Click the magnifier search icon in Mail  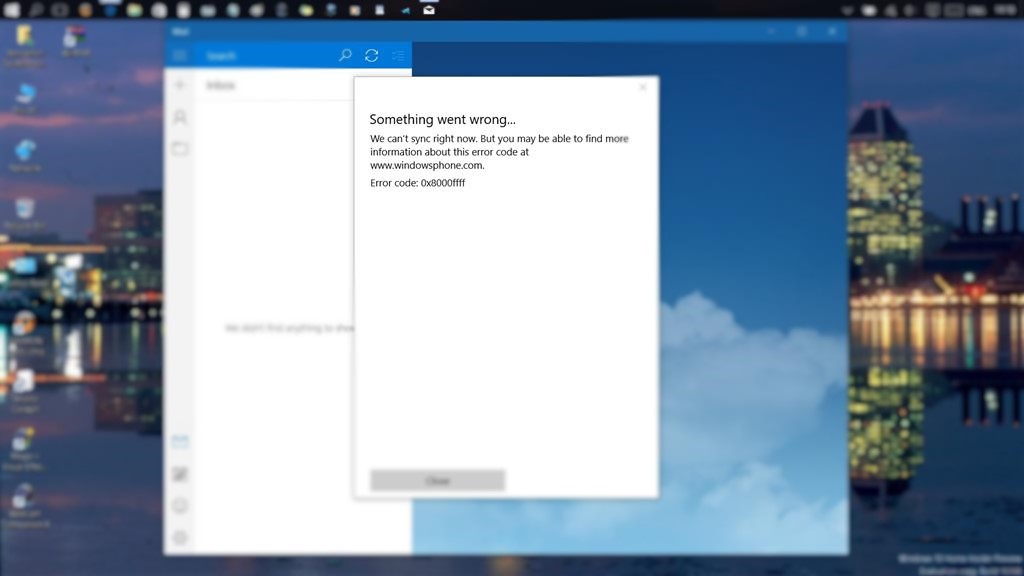click(x=345, y=56)
